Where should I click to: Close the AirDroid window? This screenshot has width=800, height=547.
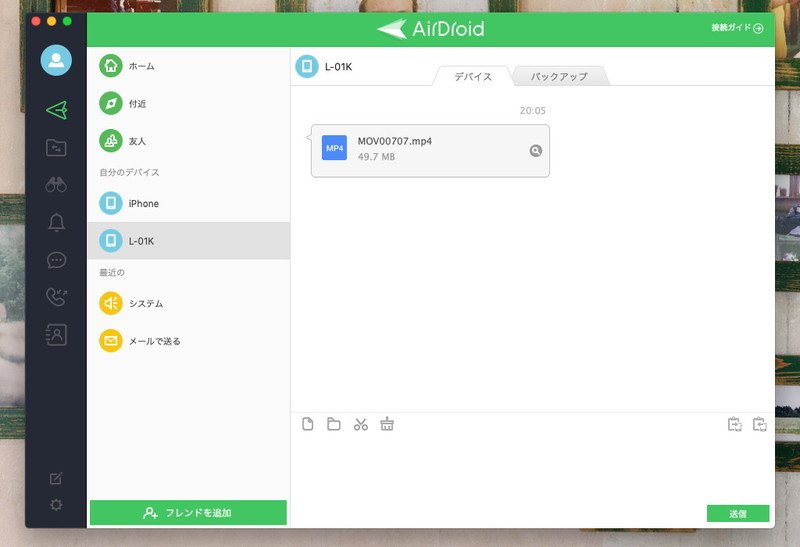pyautogui.click(x=36, y=21)
